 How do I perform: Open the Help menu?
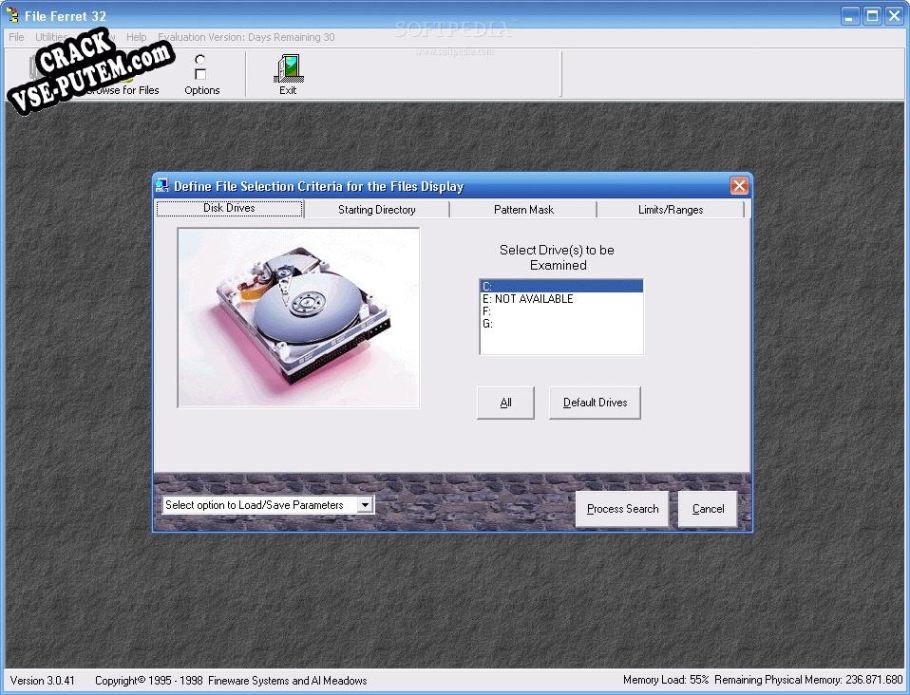point(136,37)
